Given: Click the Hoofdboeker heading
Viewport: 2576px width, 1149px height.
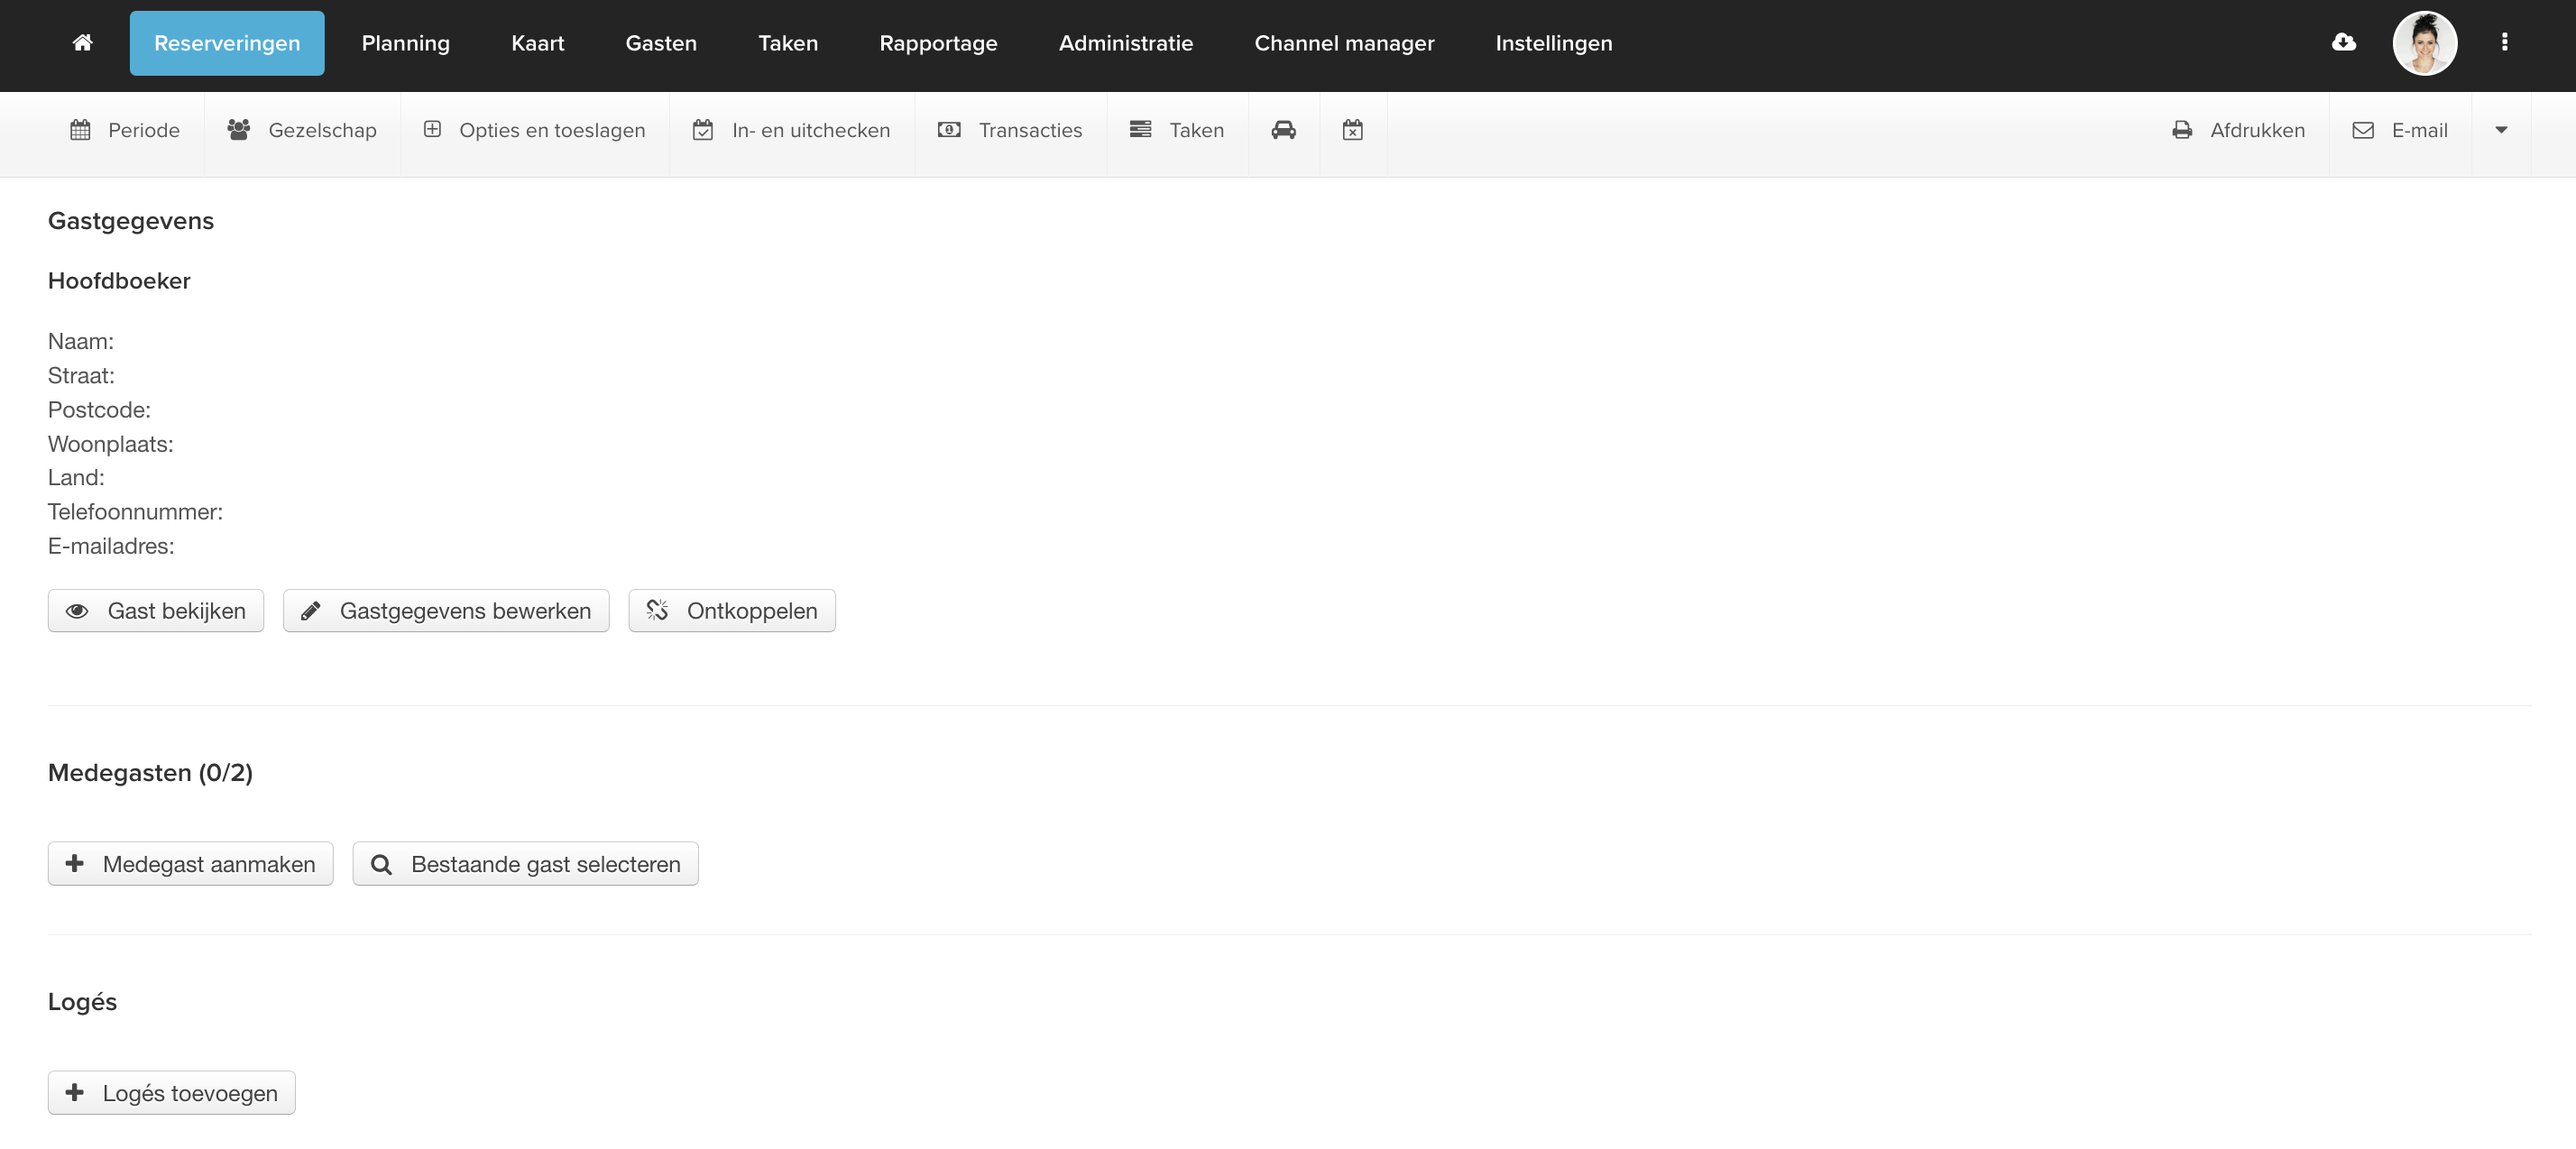Looking at the screenshot, I should [x=119, y=281].
